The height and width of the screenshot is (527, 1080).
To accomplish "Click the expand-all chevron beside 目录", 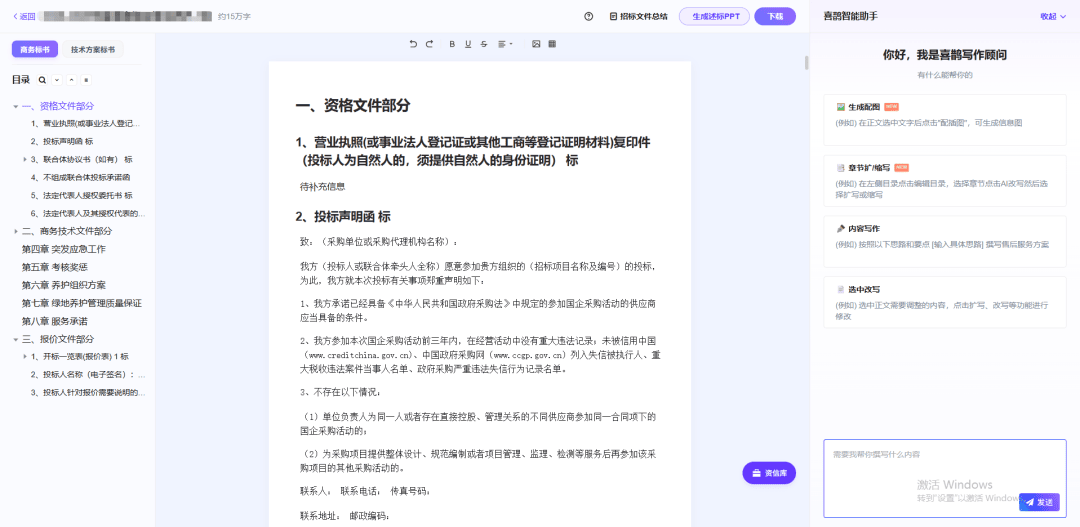I will tap(57, 80).
